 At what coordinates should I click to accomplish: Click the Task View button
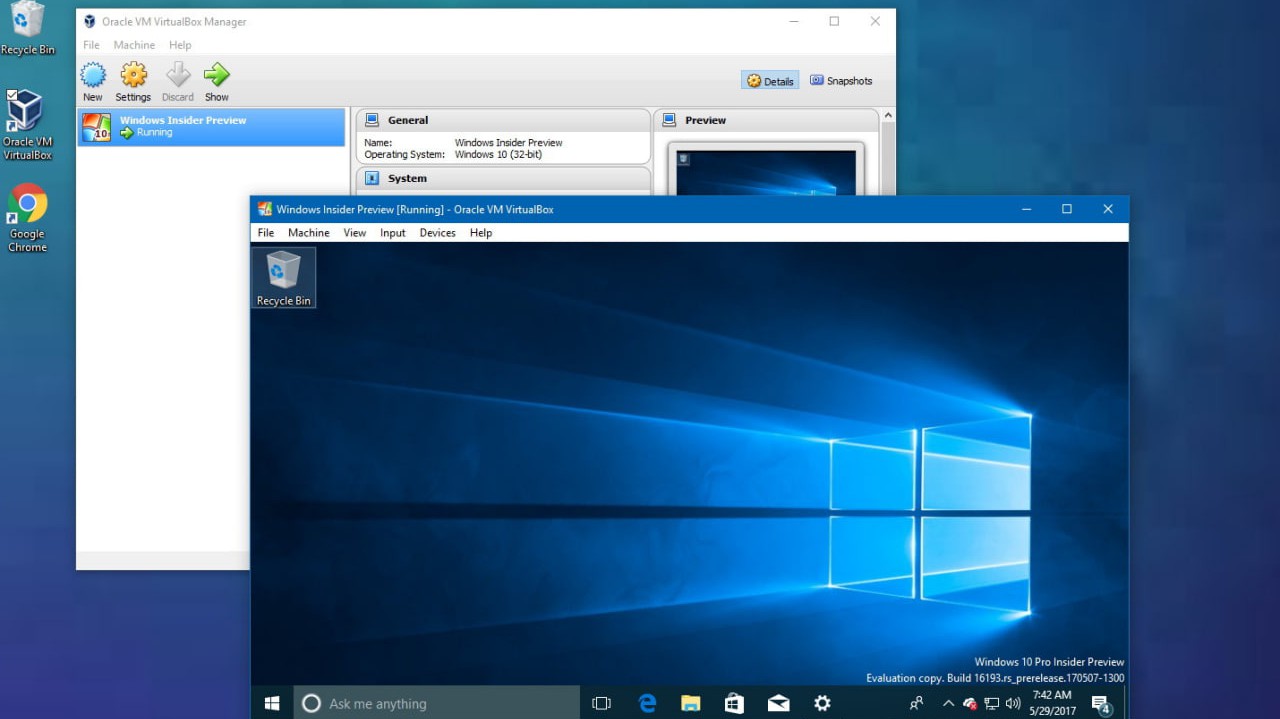pos(601,703)
